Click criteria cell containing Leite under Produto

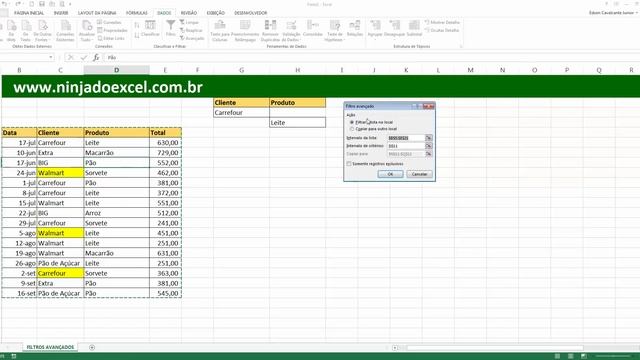(298, 123)
